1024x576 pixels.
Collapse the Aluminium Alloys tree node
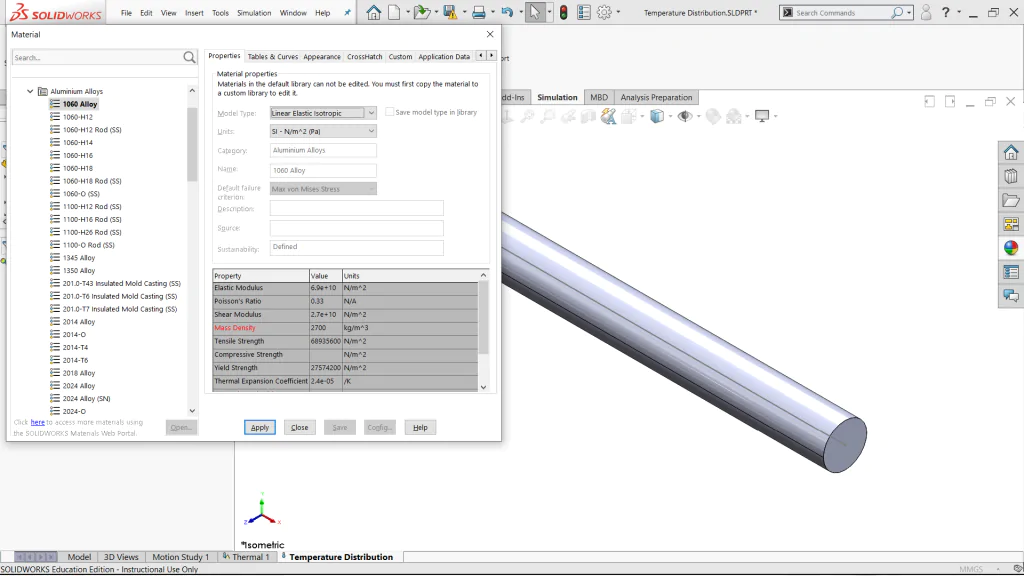coord(30,91)
